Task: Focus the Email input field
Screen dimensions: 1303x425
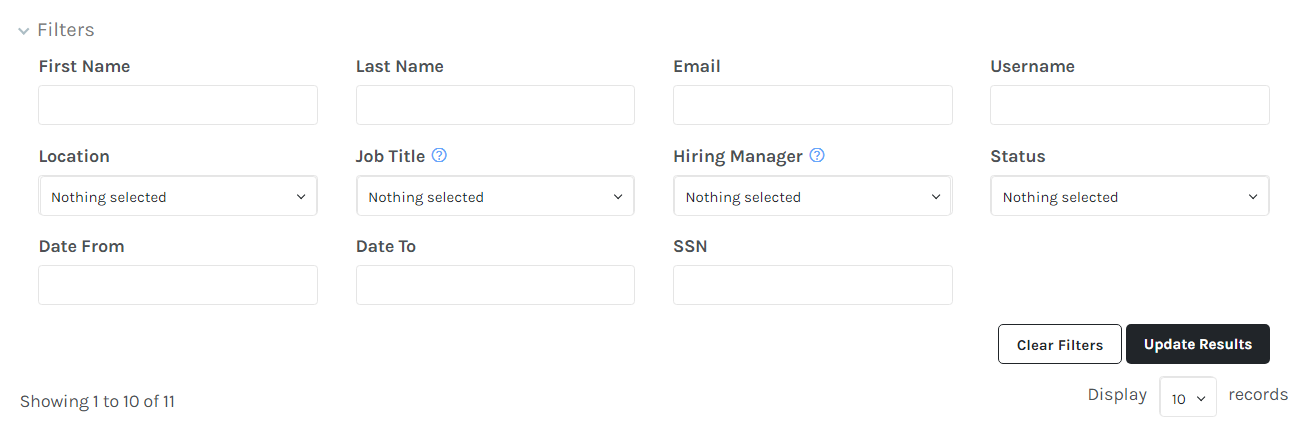Action: 813,105
